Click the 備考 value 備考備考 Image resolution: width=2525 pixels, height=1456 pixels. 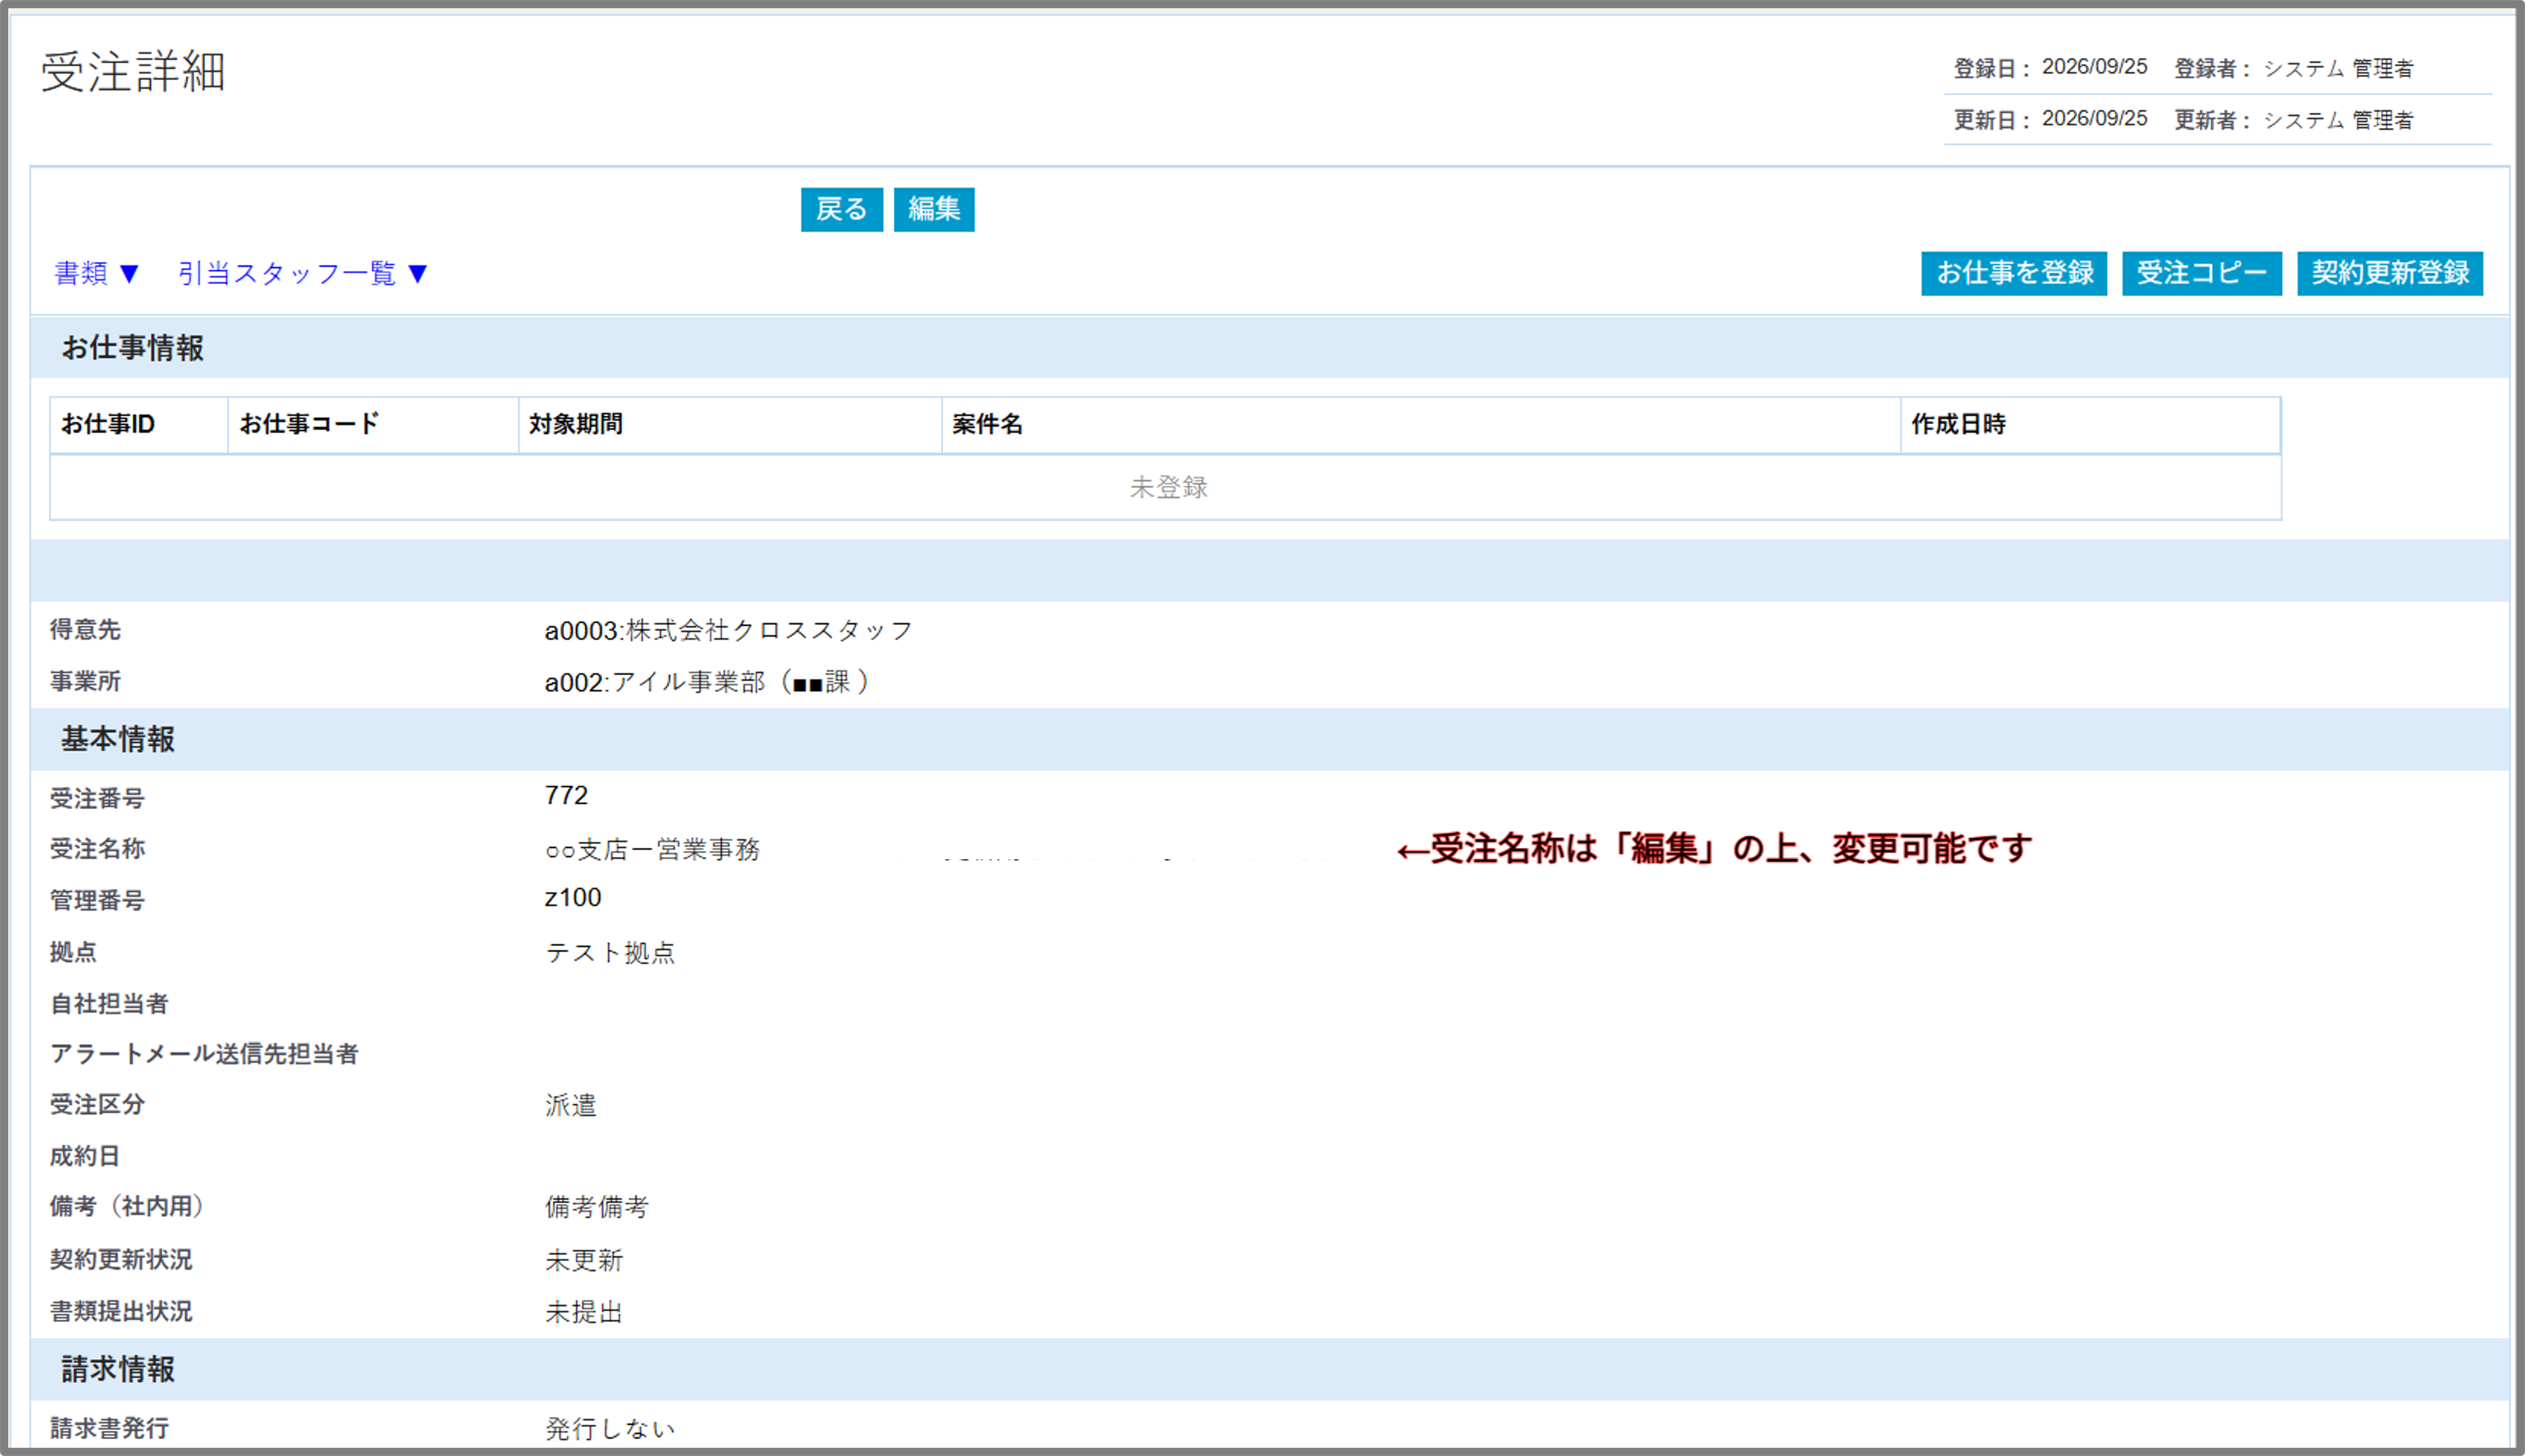(596, 1207)
